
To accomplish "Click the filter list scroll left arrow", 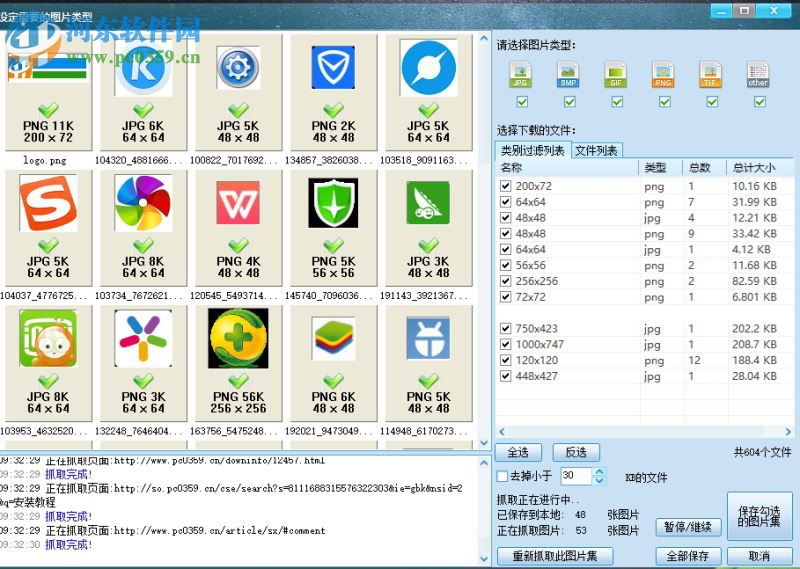I will (x=502, y=432).
